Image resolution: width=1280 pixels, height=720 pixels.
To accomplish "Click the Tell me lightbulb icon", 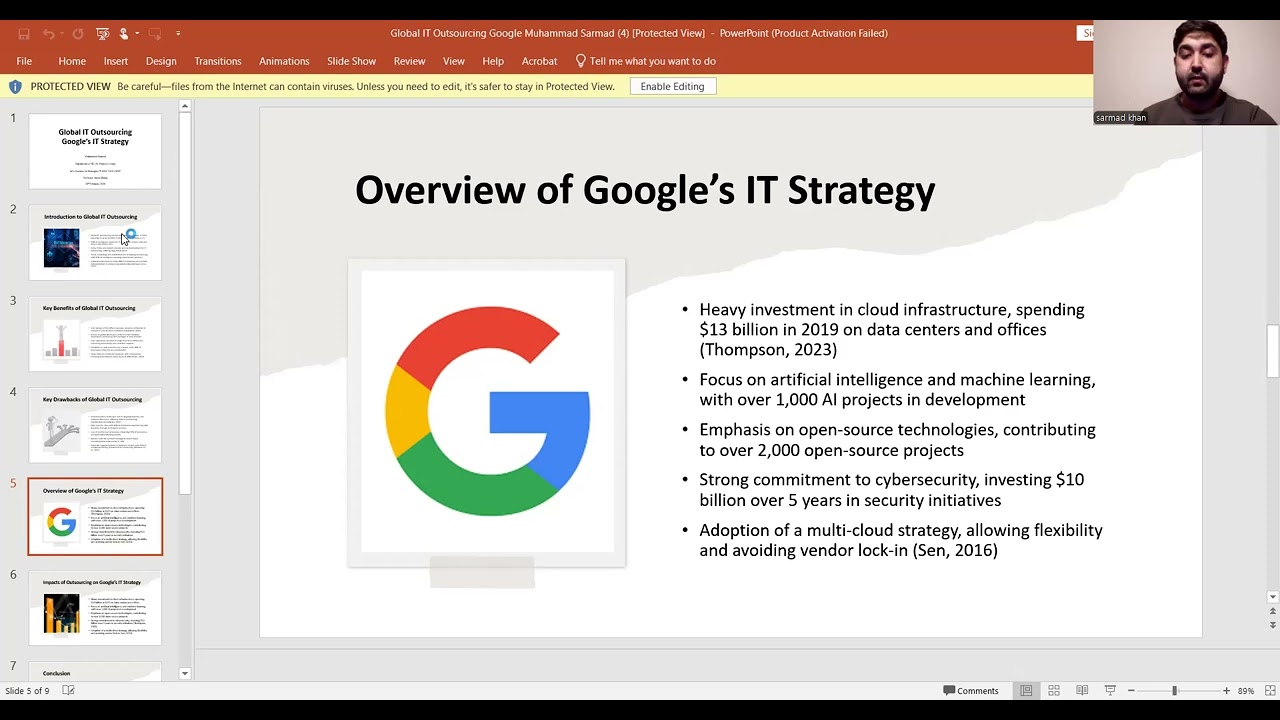I will [x=580, y=61].
